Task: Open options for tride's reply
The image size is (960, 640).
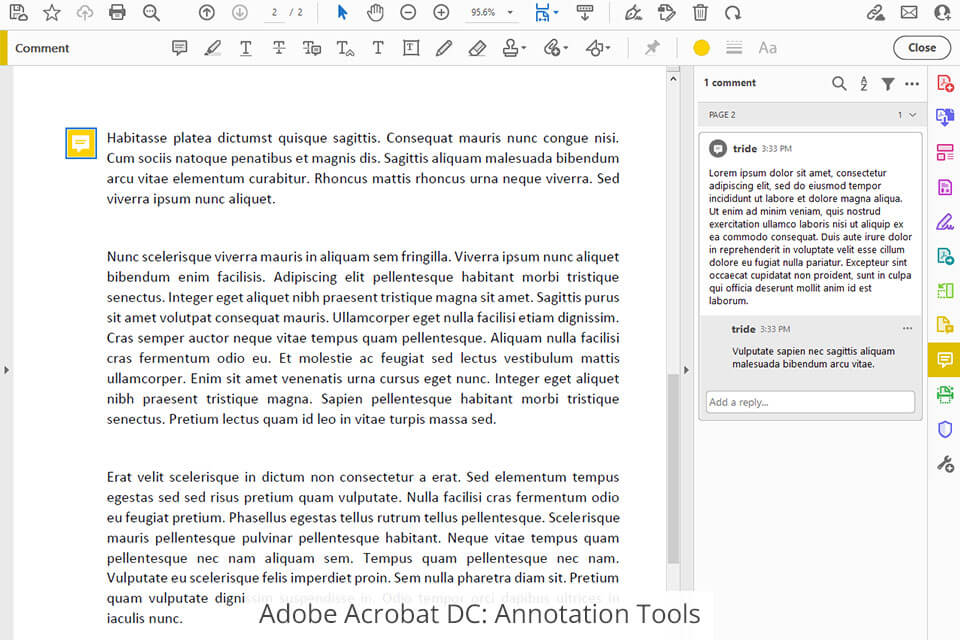Action: (907, 328)
